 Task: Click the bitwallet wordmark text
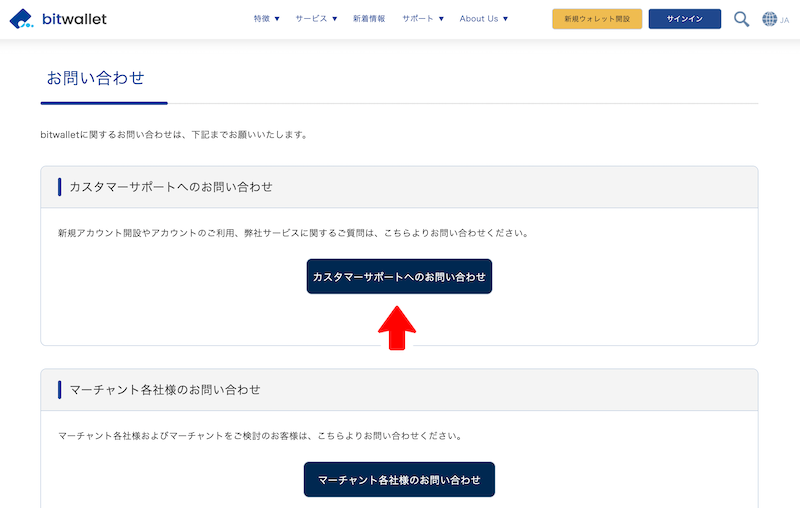click(74, 19)
